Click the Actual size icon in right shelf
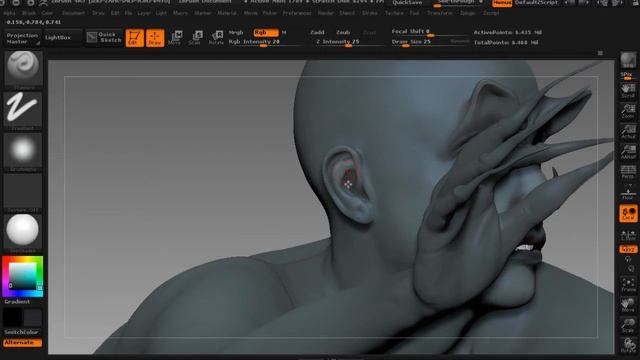Viewport: 640px width, 360px height. point(628,132)
